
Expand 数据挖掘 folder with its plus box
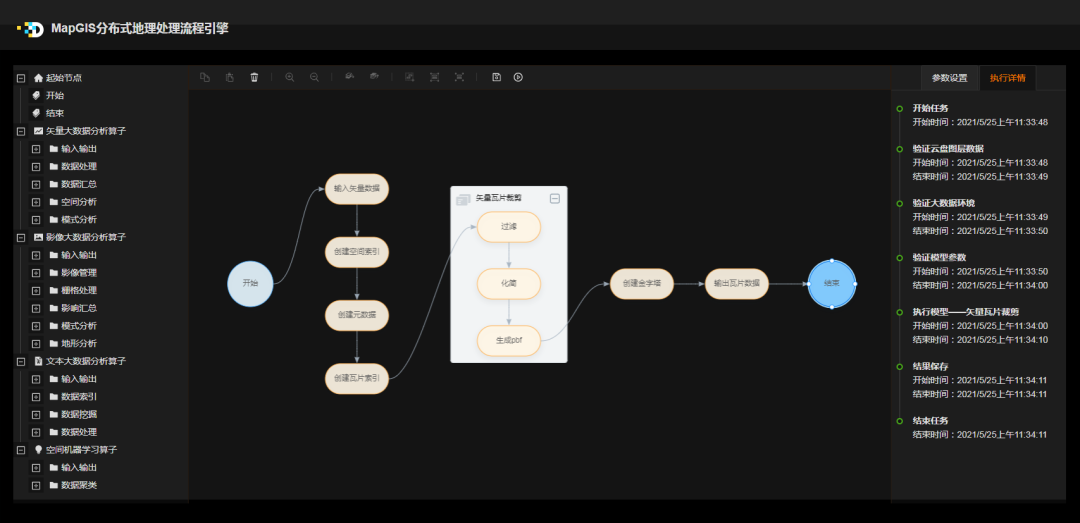tap(36, 414)
